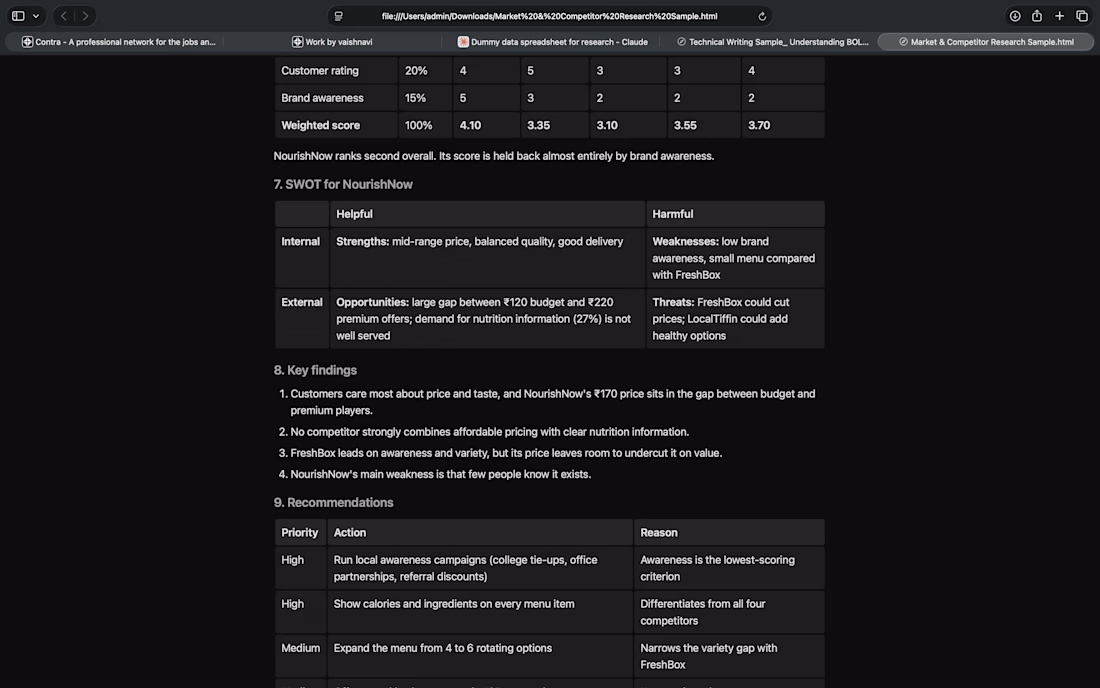The height and width of the screenshot is (688, 1100).
Task: Click the address bar file URL field
Action: pos(549,16)
